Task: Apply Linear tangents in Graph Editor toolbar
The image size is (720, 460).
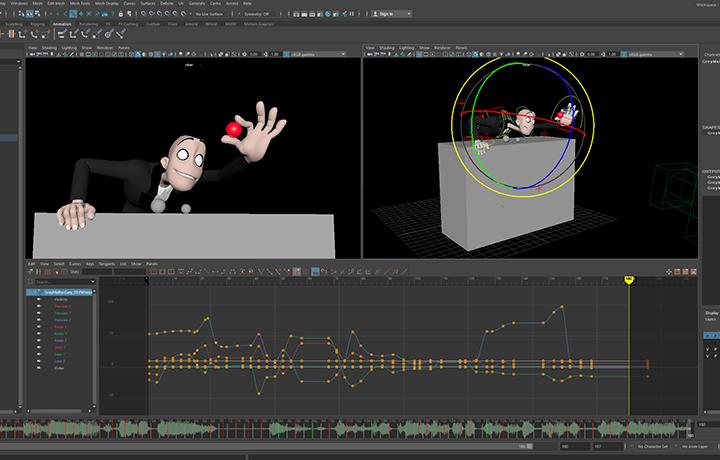Action: [206, 272]
